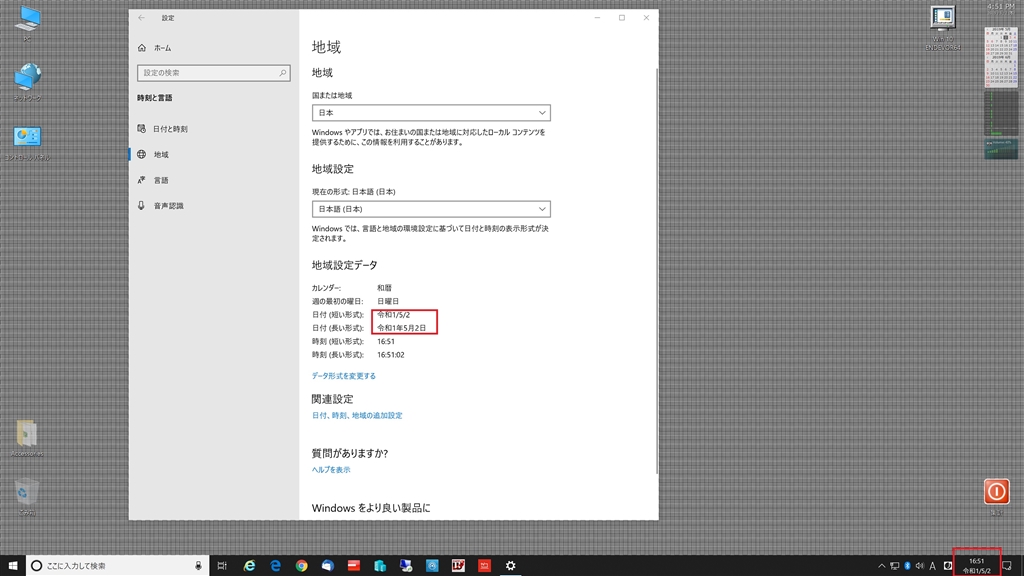Launch Google Chrome from taskbar
This screenshot has width=1024, height=576.
coord(302,566)
